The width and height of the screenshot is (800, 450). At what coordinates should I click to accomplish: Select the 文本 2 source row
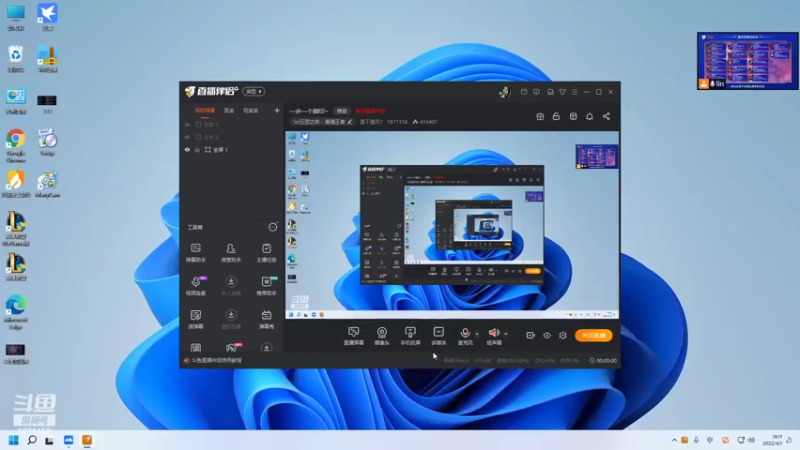pos(232,137)
